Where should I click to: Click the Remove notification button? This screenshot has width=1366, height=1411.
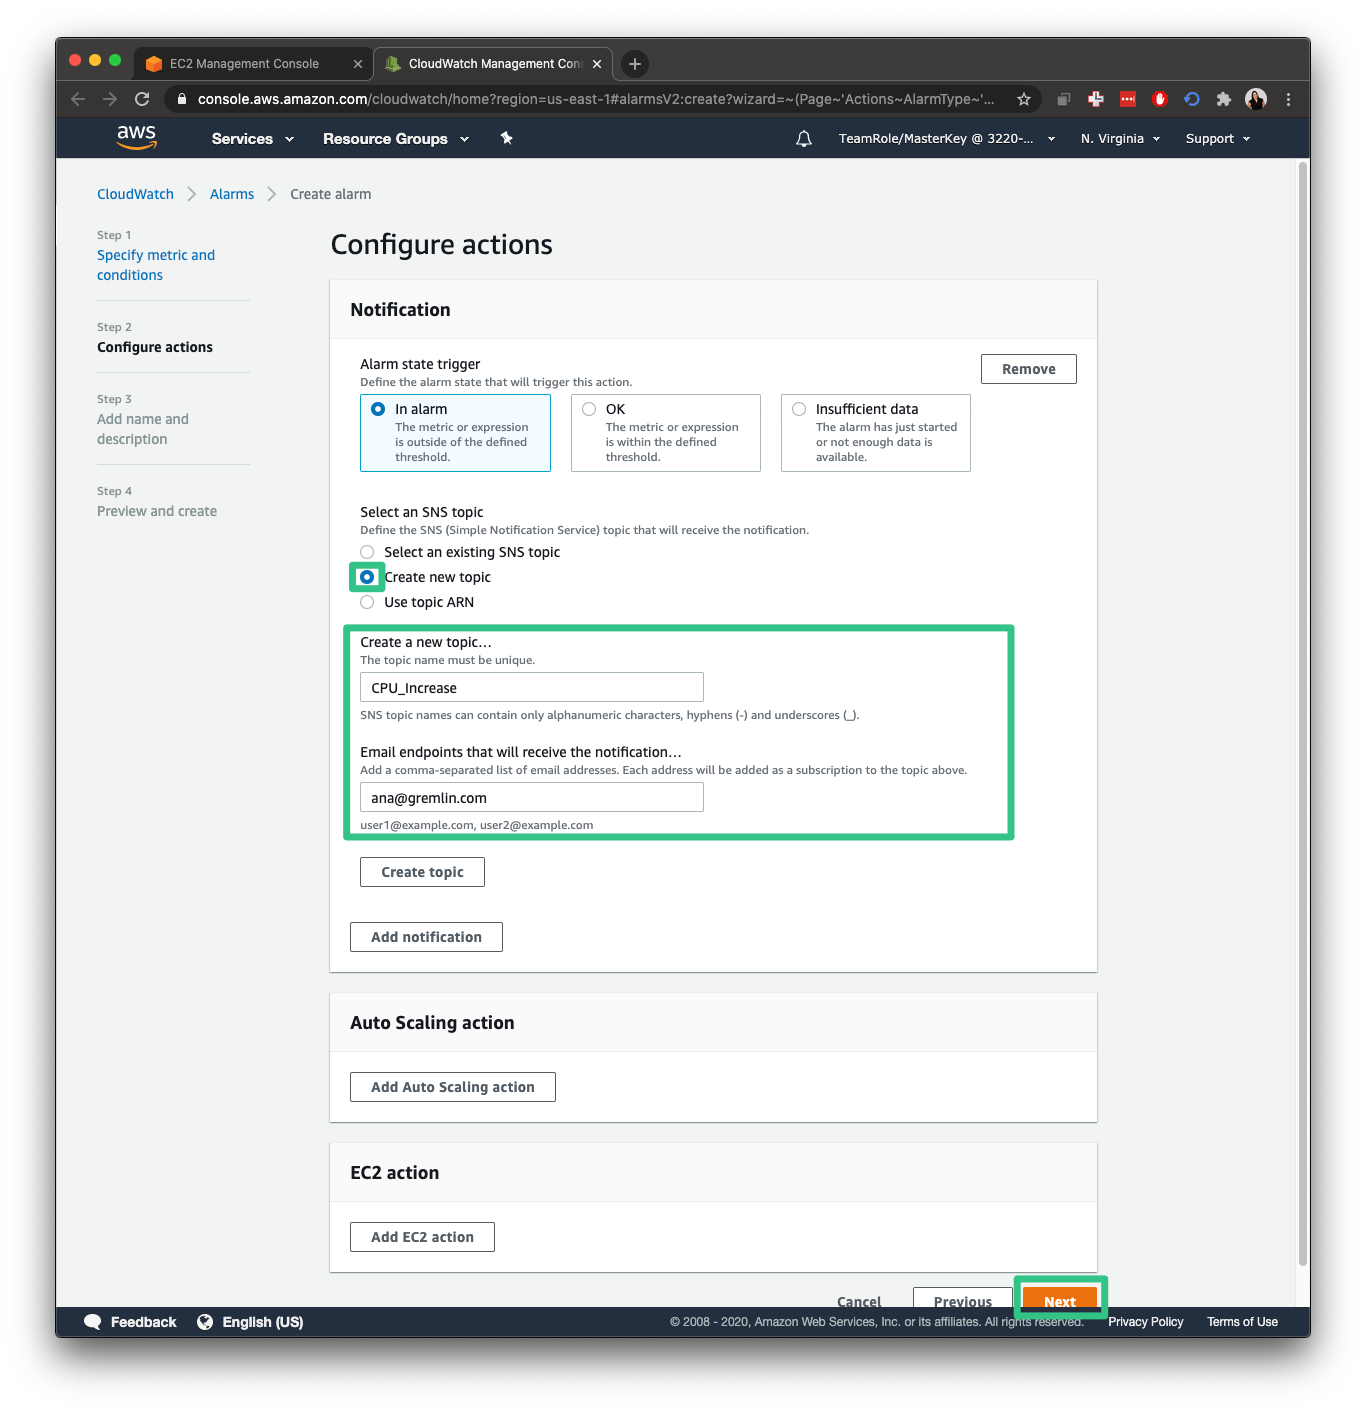tap(1028, 369)
